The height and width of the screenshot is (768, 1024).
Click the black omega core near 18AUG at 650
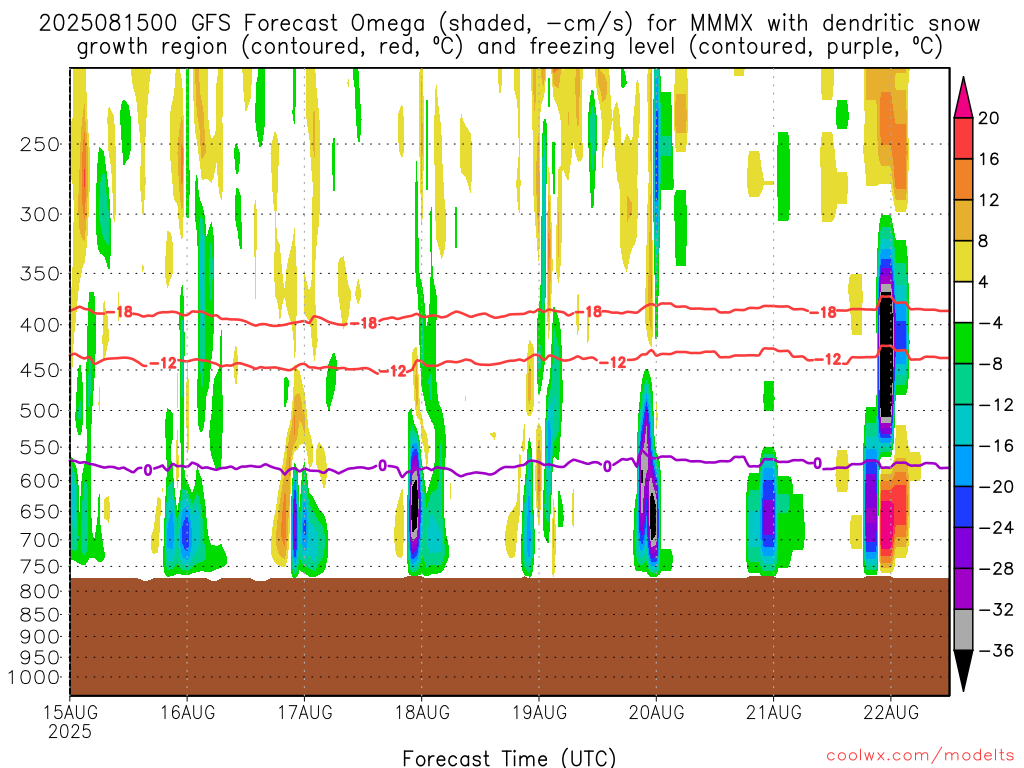click(x=415, y=505)
